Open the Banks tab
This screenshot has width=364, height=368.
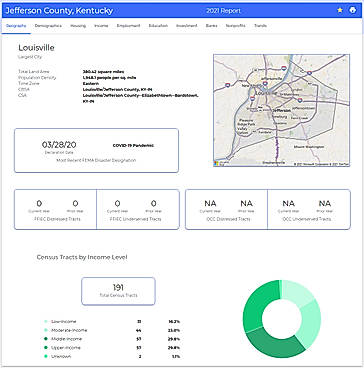211,26
